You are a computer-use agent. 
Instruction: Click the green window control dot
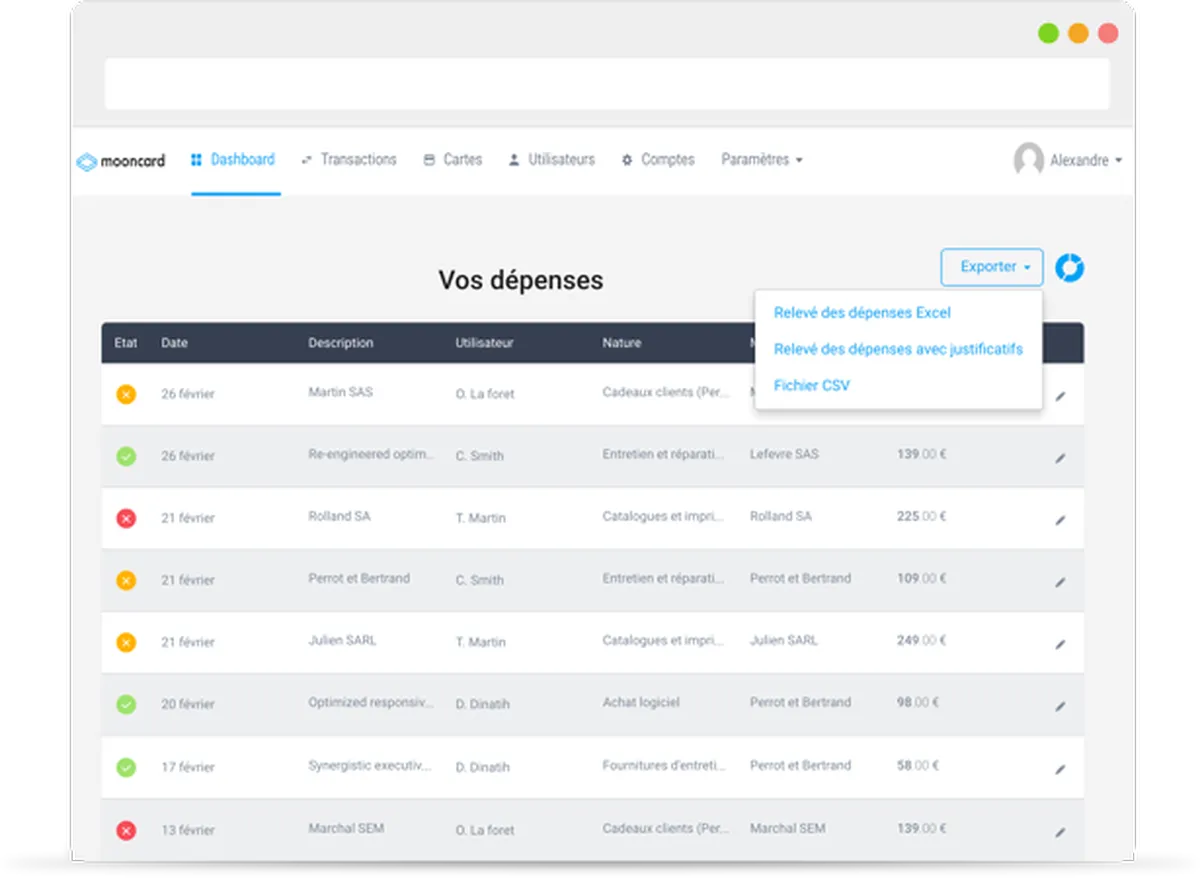click(x=1048, y=33)
